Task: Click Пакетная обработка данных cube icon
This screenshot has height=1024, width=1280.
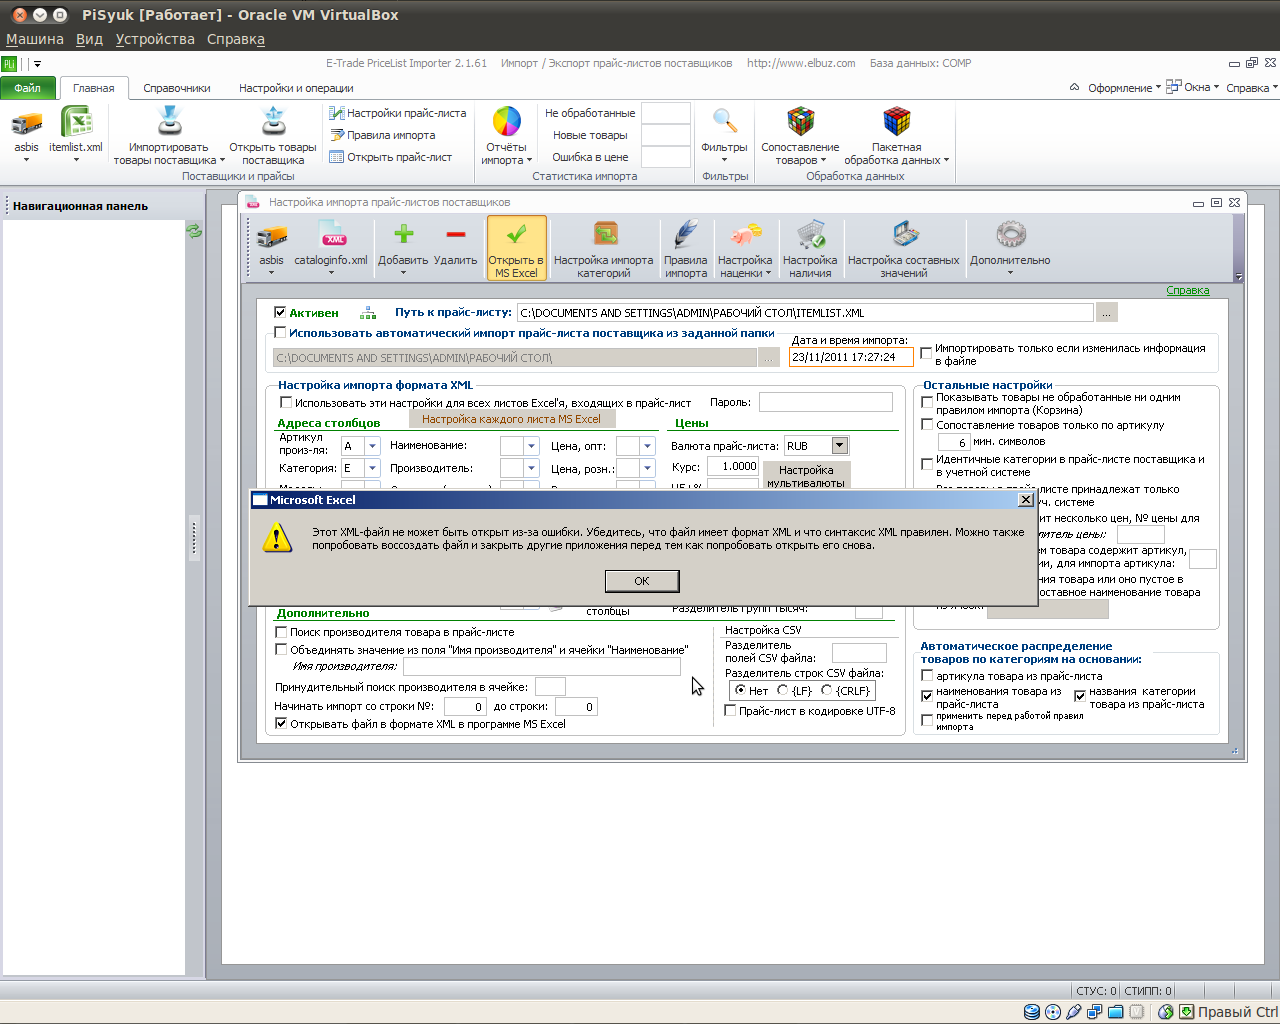Action: [897, 122]
